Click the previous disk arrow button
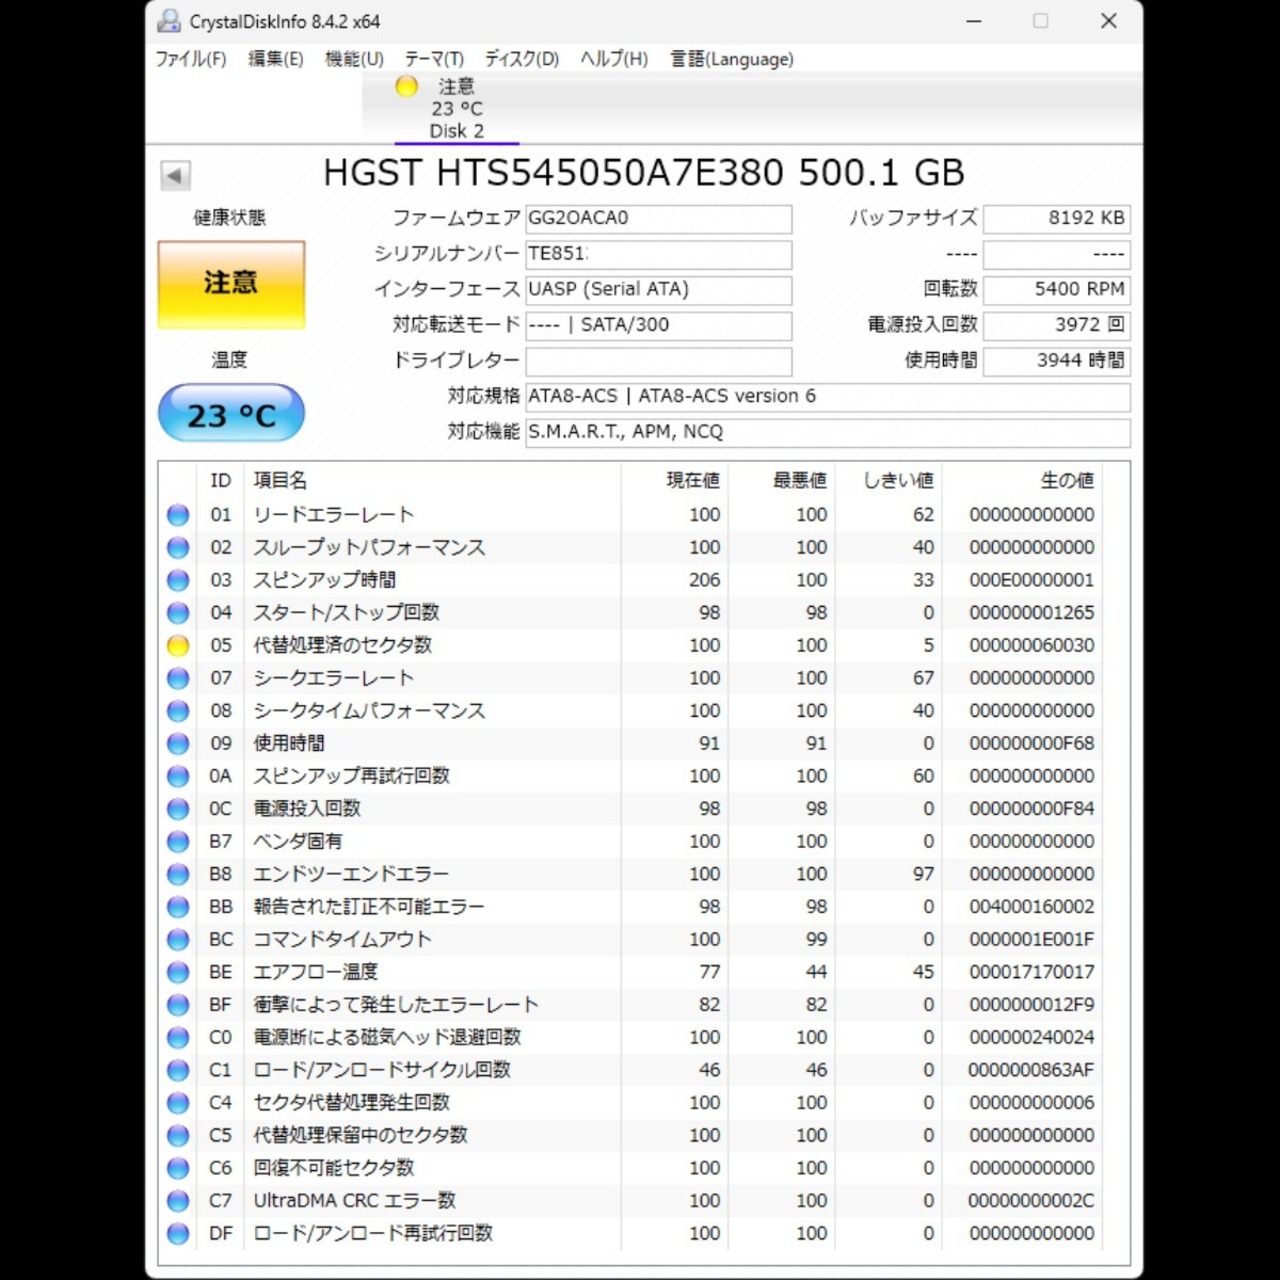 (175, 176)
